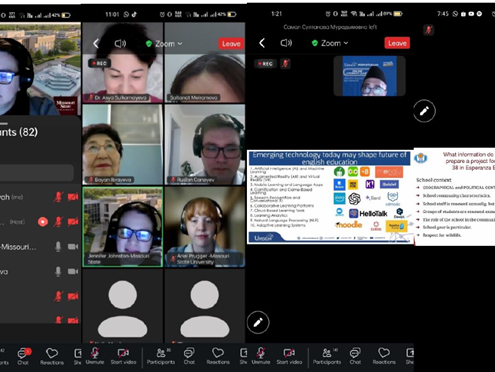
Task: Tap the muted mic icon beside REC on the slide screen
Action: click(x=285, y=63)
